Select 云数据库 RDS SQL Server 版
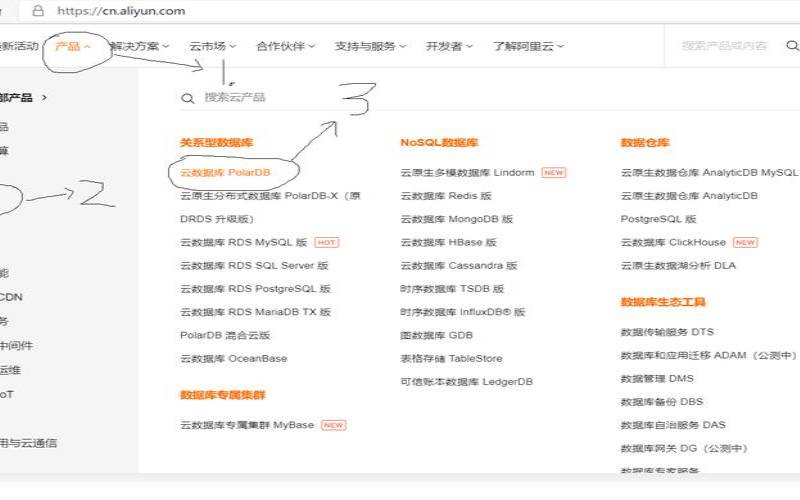 [254, 266]
